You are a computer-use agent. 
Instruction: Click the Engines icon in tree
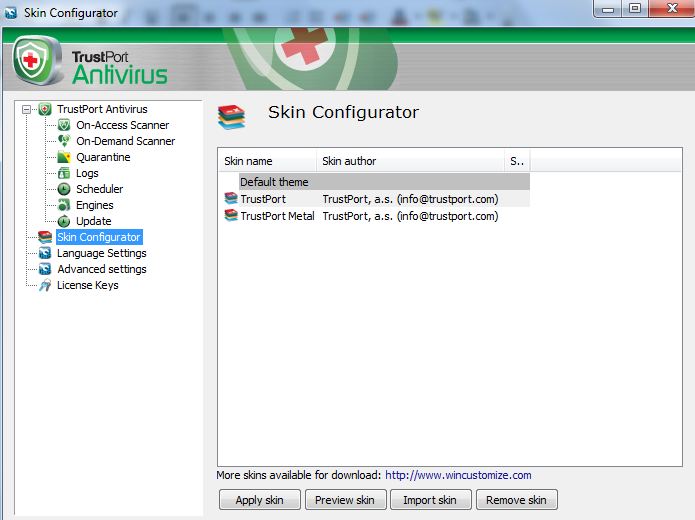click(64, 205)
